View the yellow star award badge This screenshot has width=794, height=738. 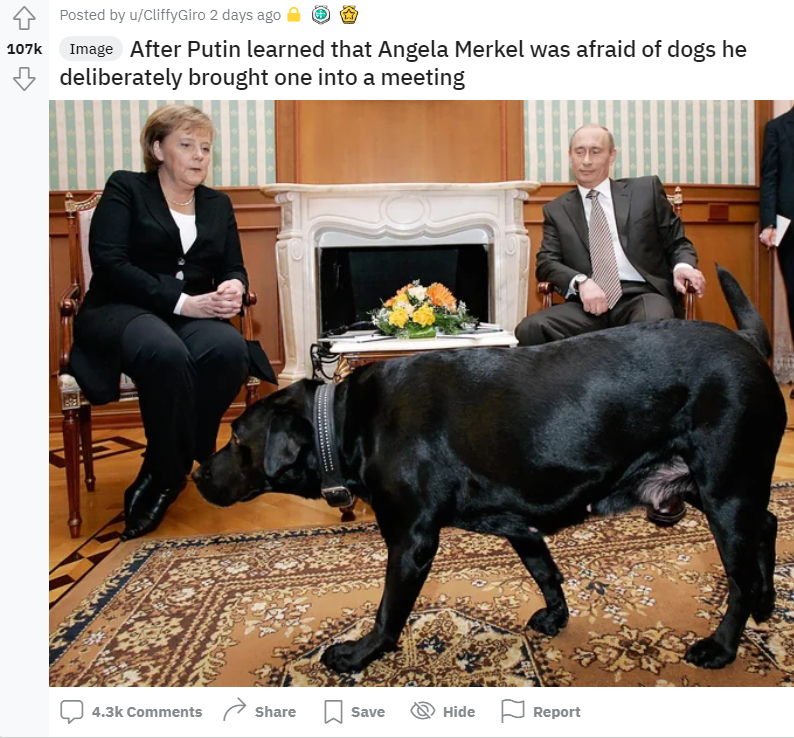click(348, 15)
